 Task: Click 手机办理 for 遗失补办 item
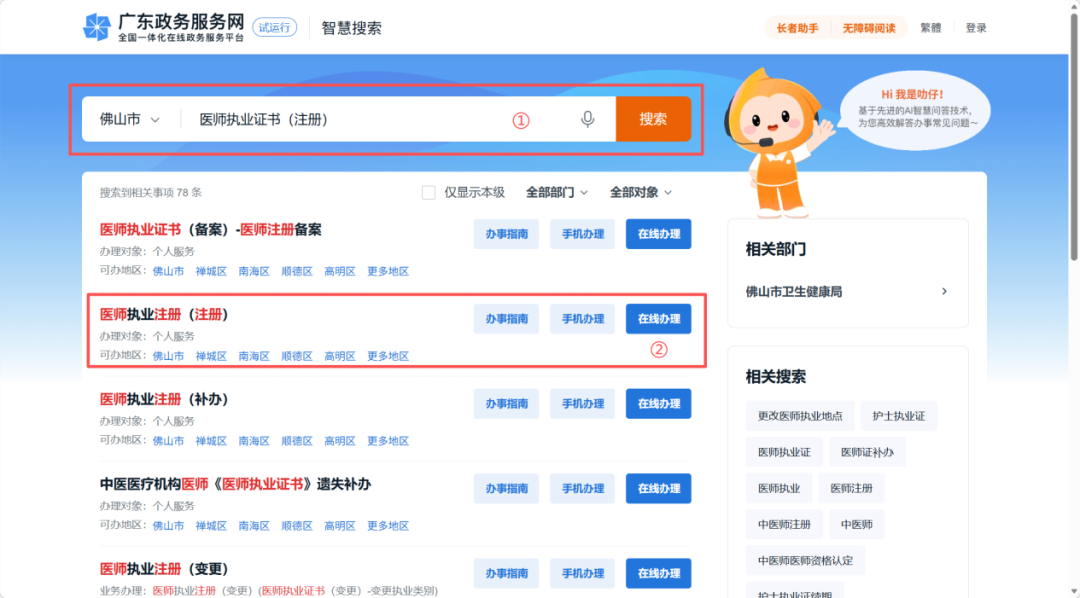tap(582, 488)
